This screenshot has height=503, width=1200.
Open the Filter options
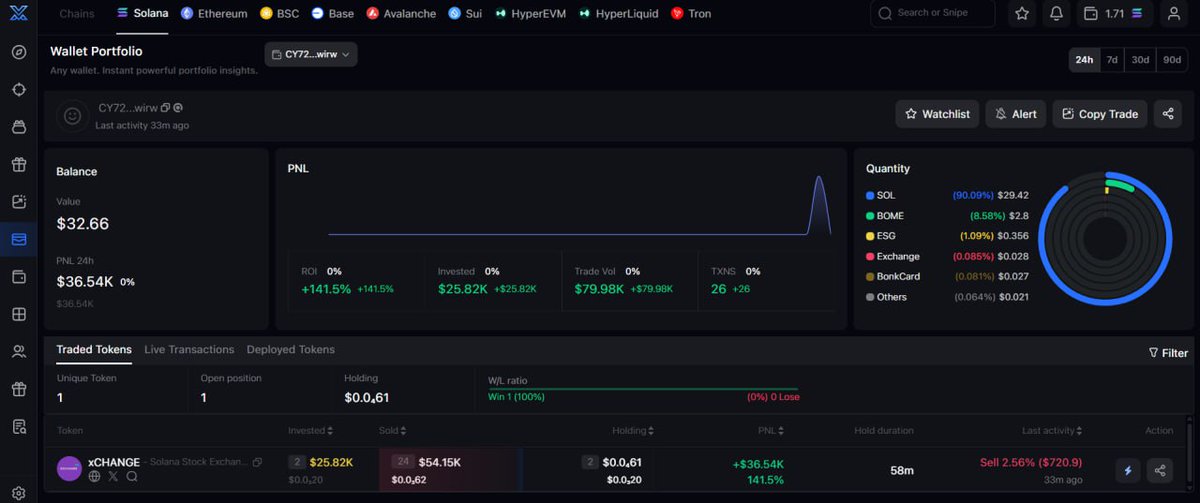(1168, 353)
